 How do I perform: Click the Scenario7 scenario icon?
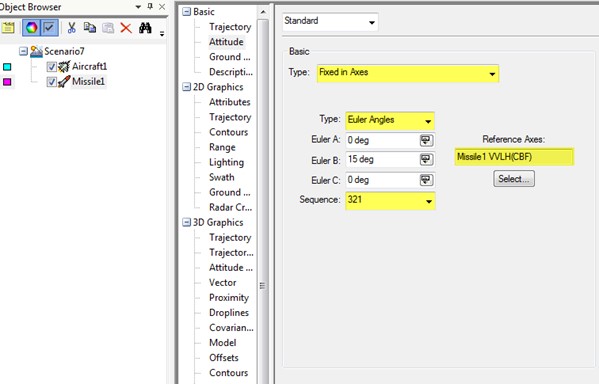(x=36, y=51)
